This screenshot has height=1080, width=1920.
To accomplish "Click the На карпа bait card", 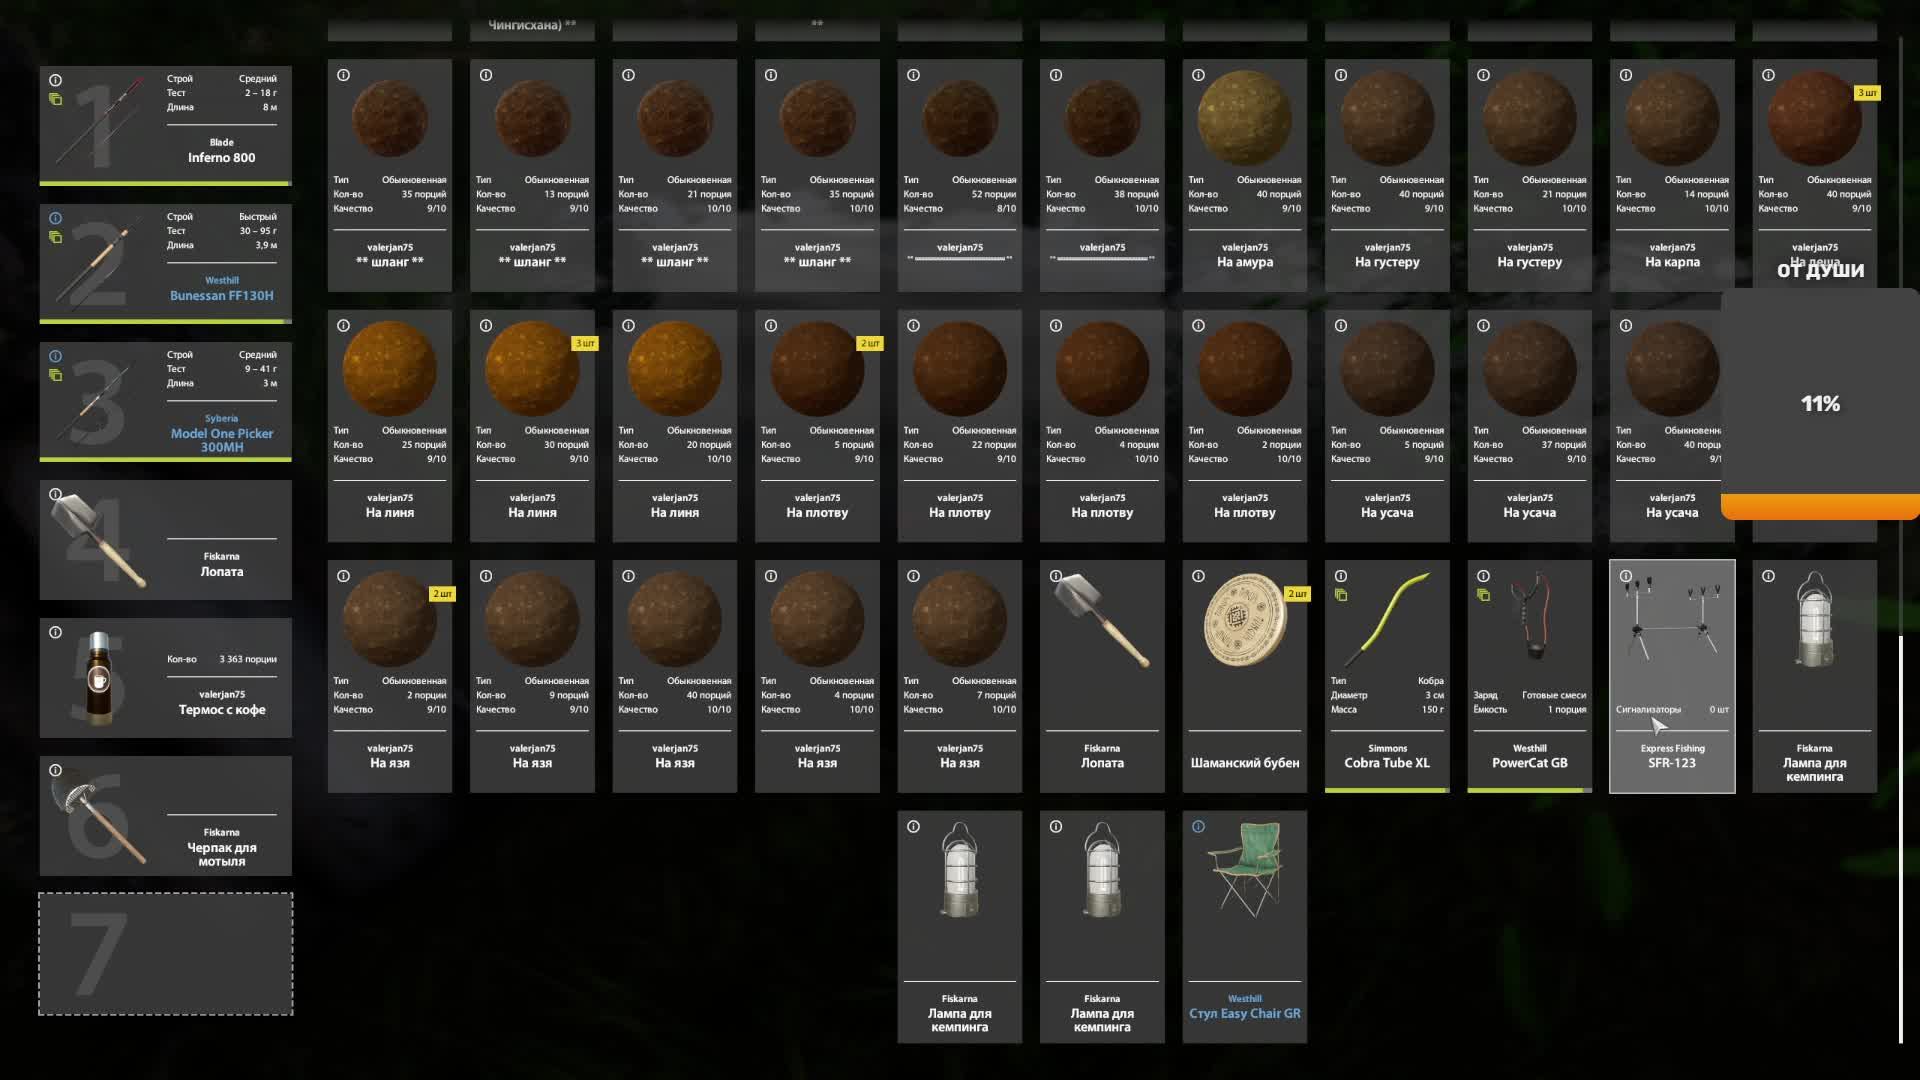I will coord(1672,176).
